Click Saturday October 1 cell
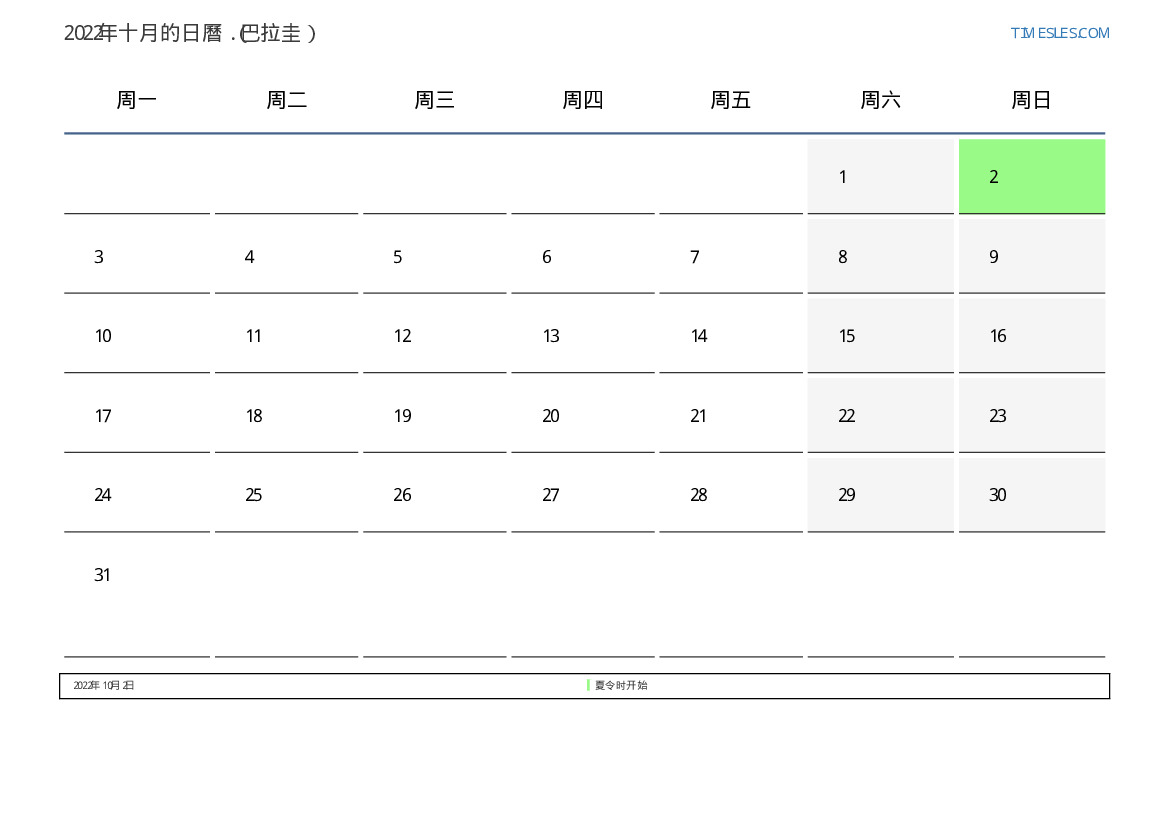Viewport: 1169px width, 827px height. point(880,177)
